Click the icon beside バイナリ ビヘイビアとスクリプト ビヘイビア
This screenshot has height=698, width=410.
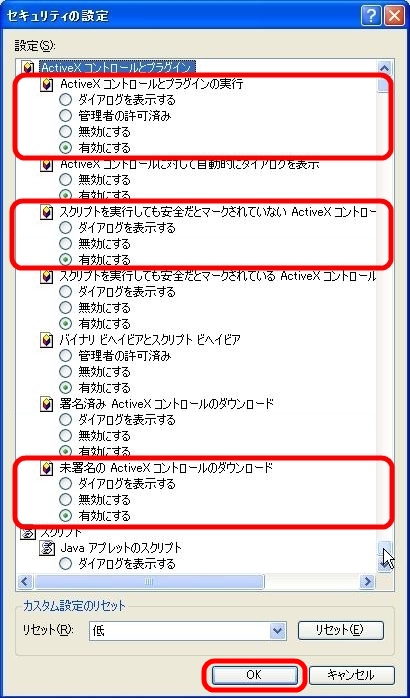click(47, 341)
